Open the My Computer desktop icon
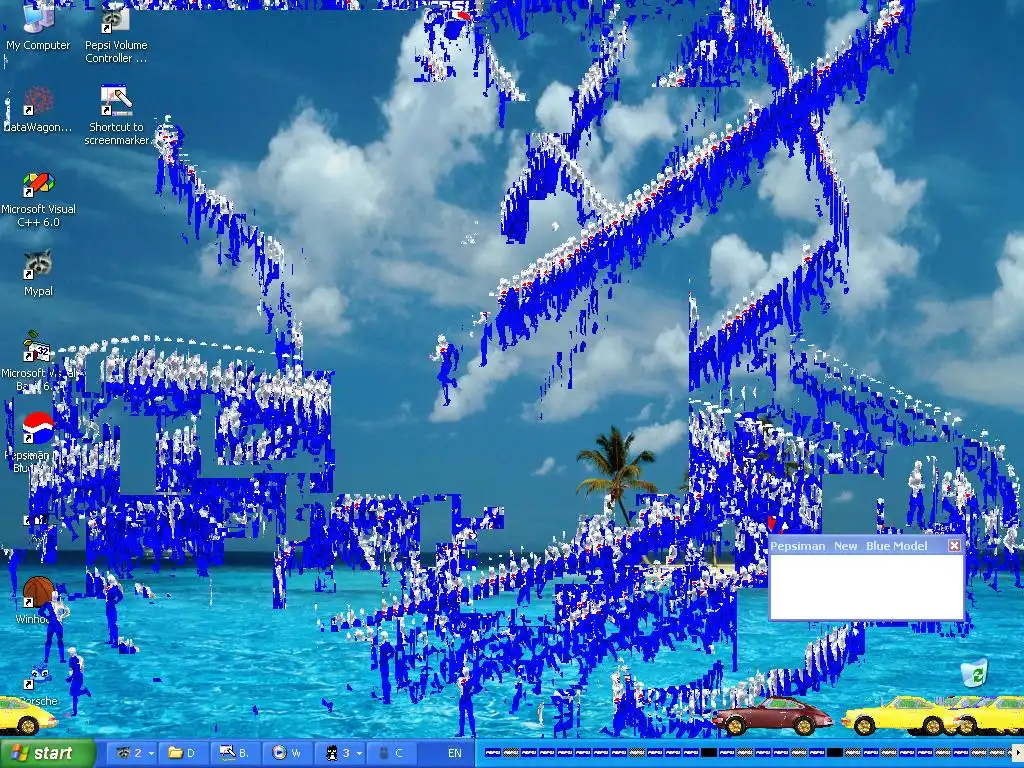 pos(38,26)
